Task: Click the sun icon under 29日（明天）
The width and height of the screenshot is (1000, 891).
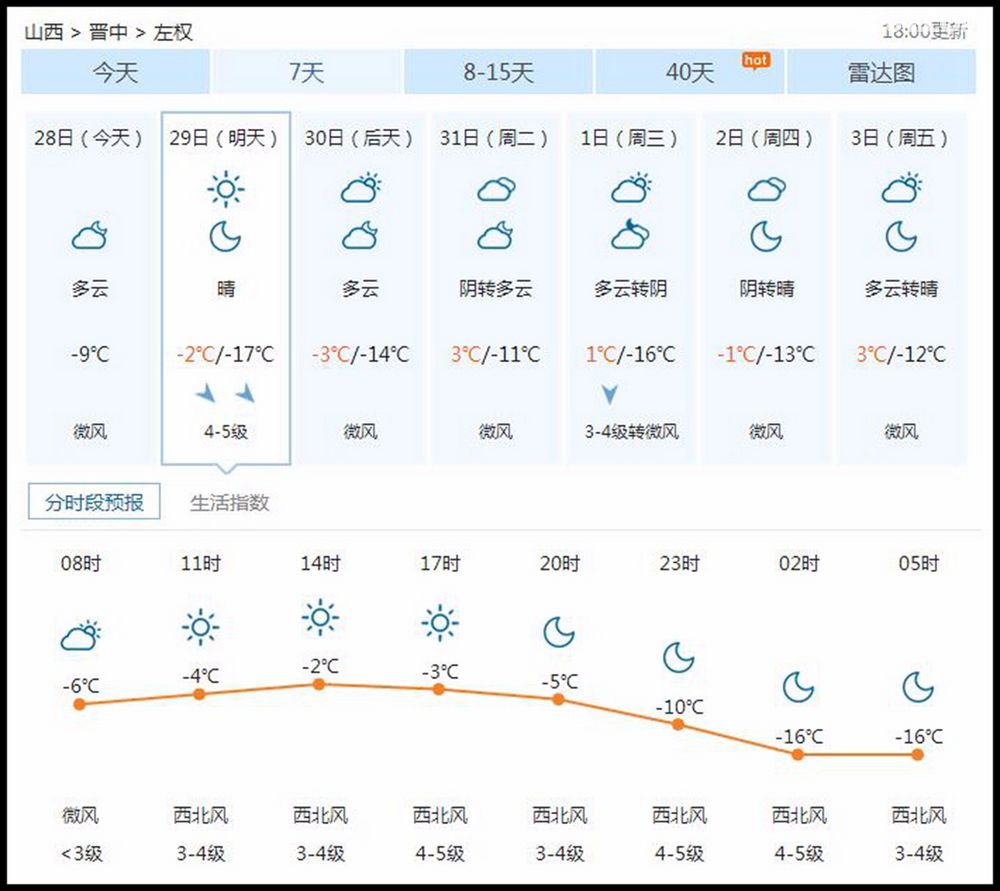Action: pos(225,188)
